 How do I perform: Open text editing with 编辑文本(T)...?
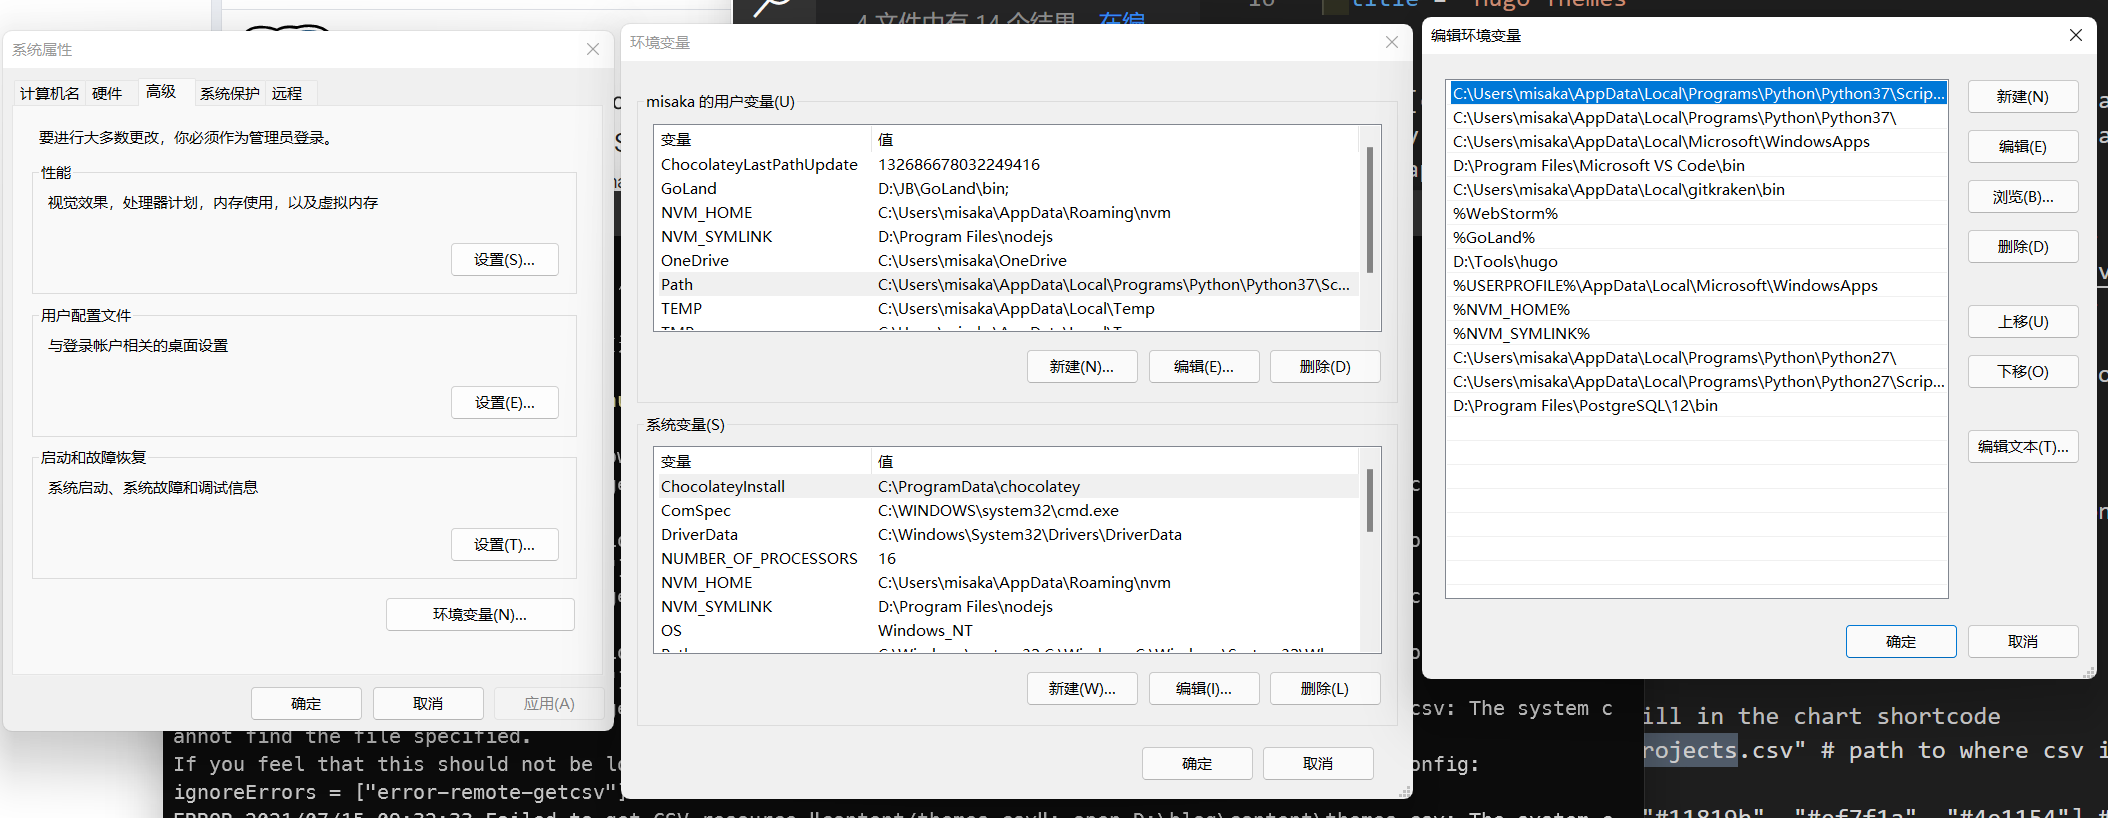(2023, 447)
